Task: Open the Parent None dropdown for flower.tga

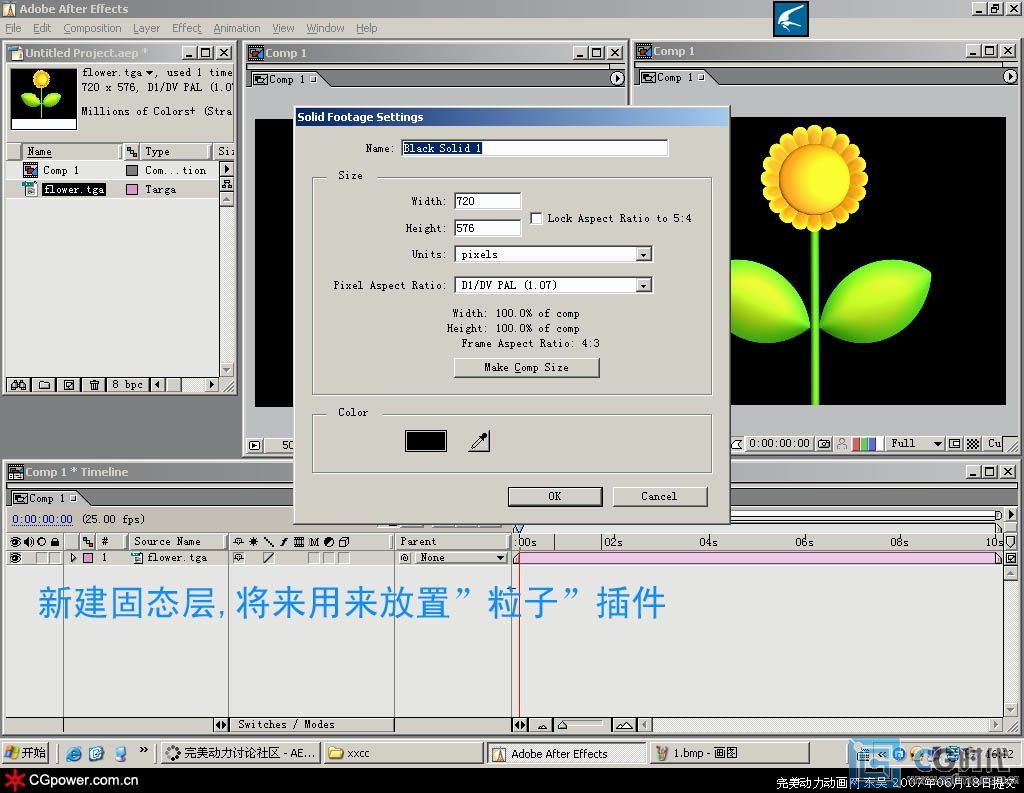Action: tap(460, 558)
